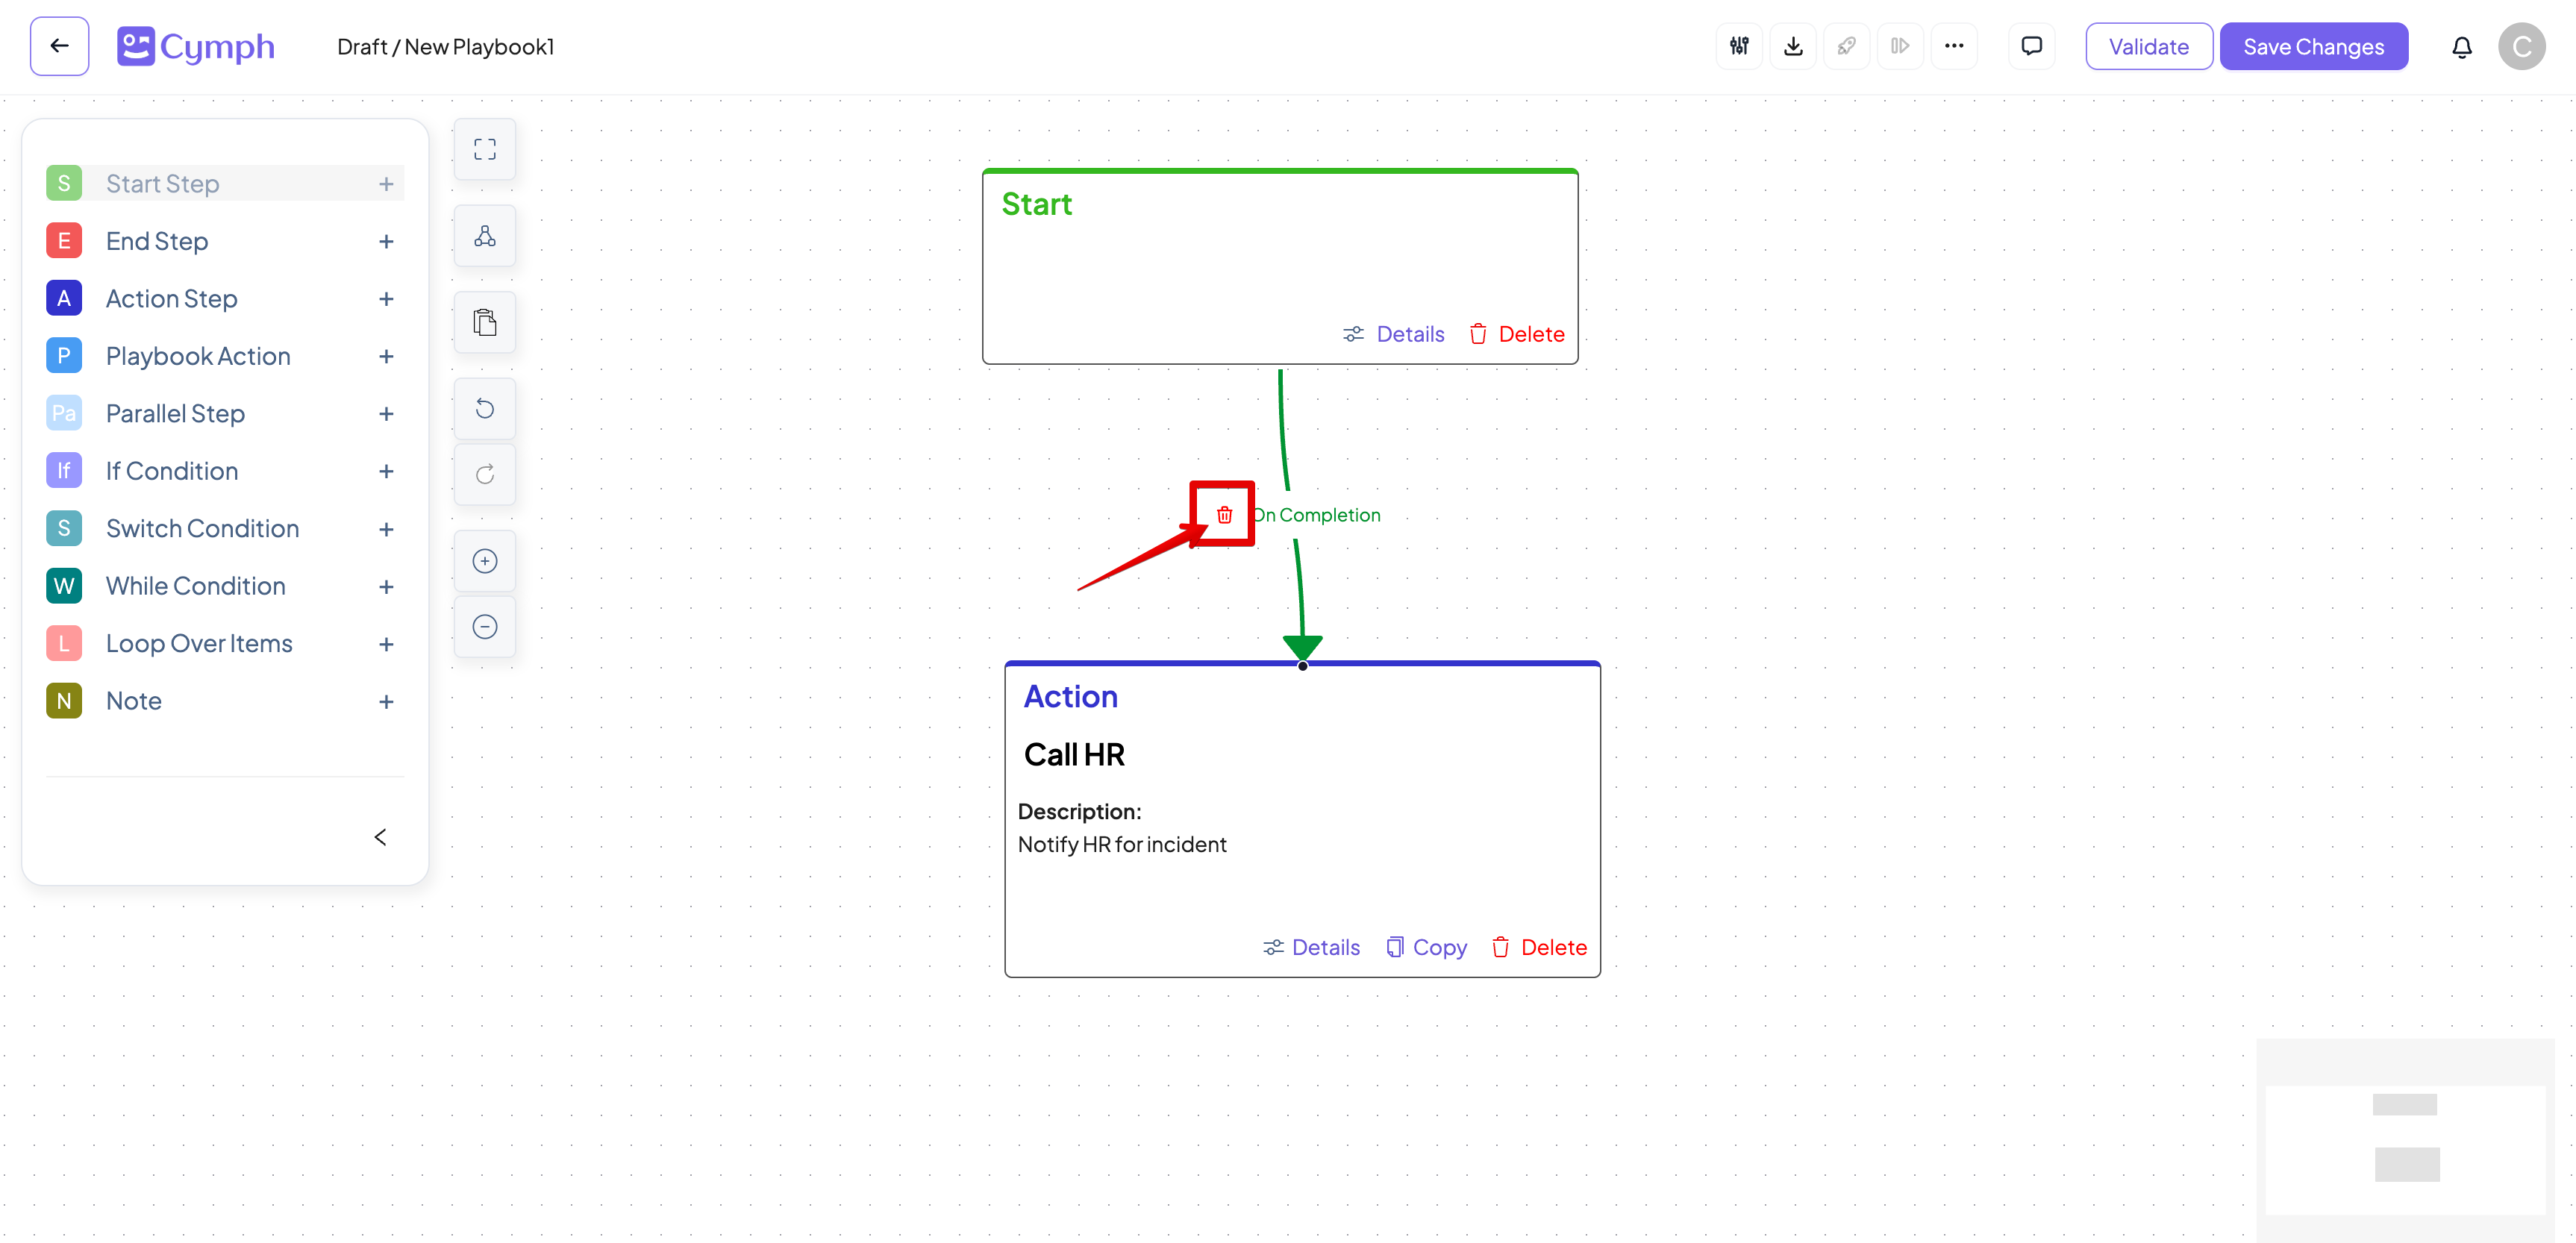
Task: Delete the On Completion connection
Action: (x=1224, y=514)
